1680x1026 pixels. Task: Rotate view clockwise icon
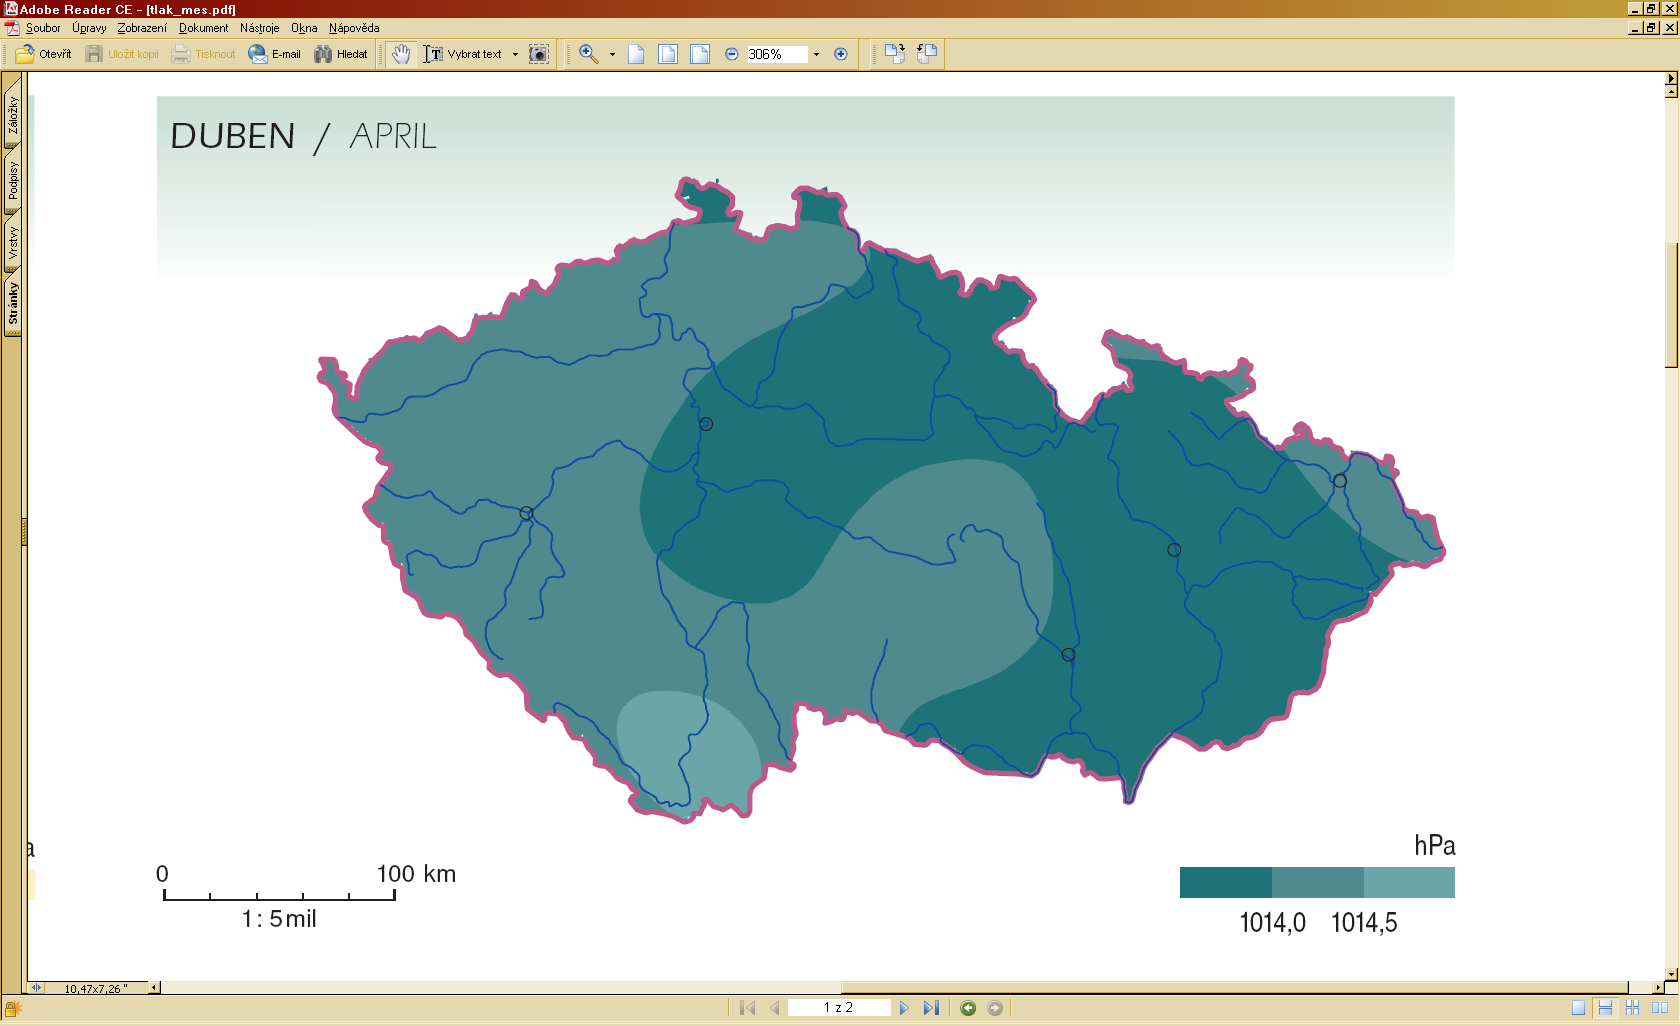pos(895,54)
